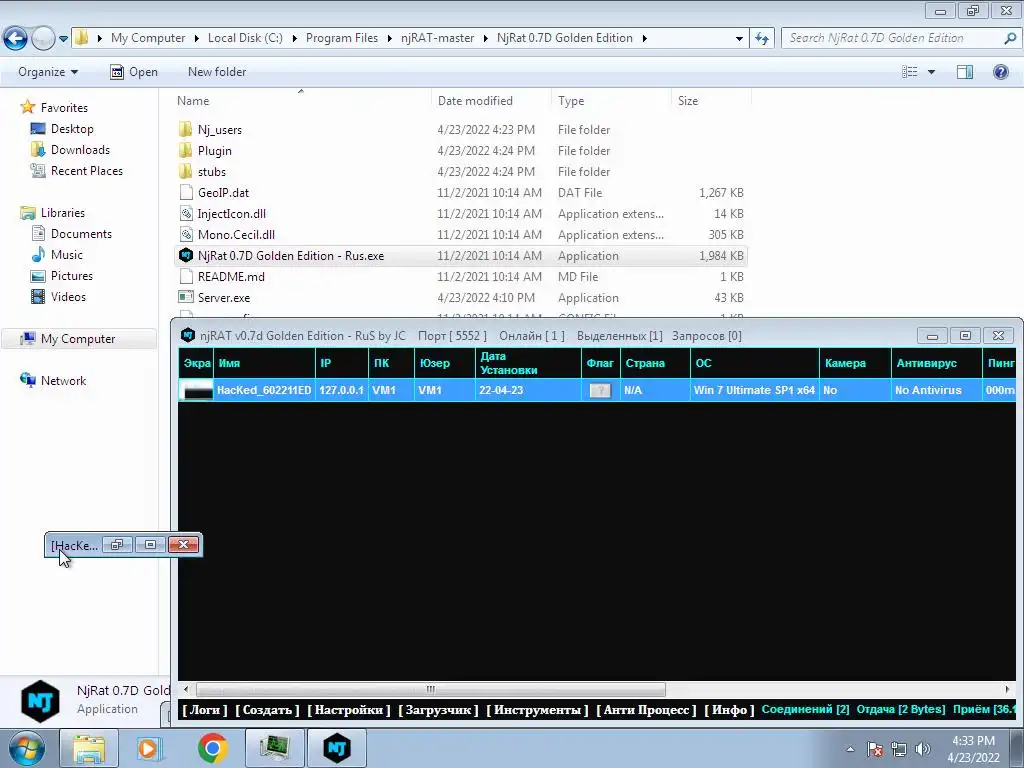Open the Анти Процесс menu in njRAT
Viewport: 1024px width, 768px height.
647,710
